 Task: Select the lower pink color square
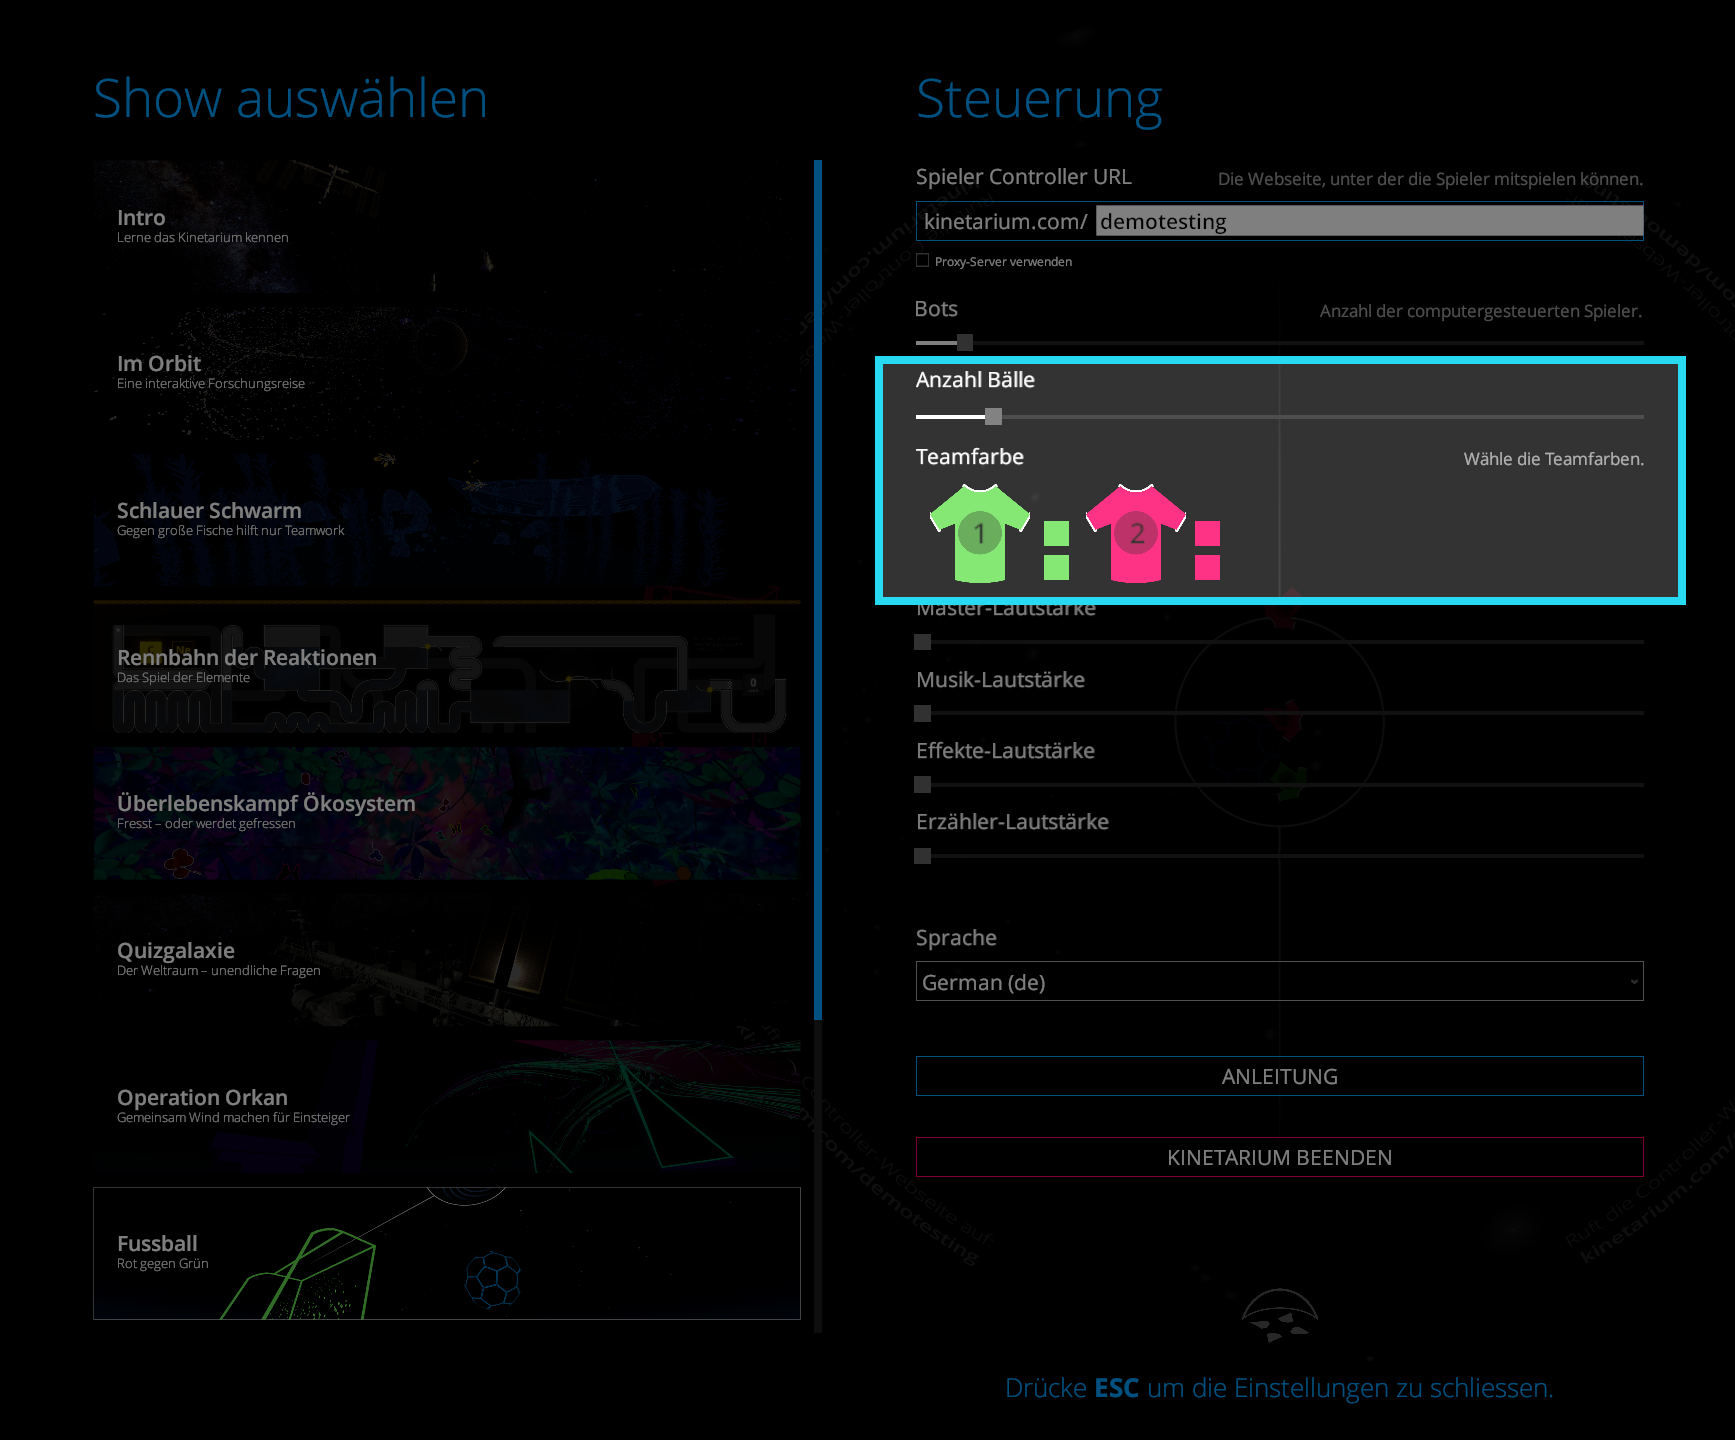[x=1207, y=567]
